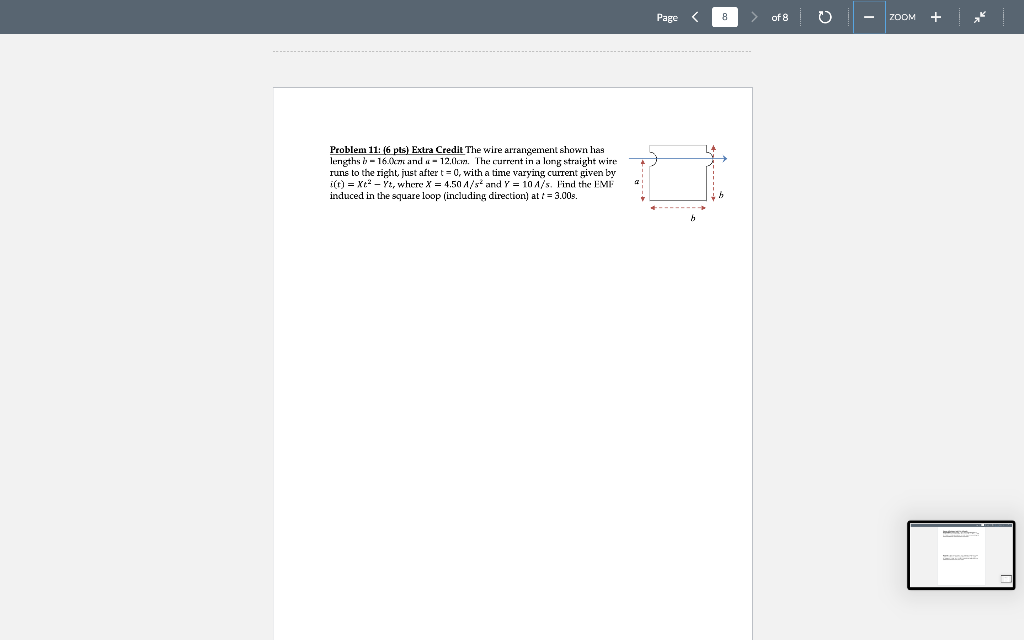Click the 'of 8' page count text
The image size is (1024, 640).
780,17
